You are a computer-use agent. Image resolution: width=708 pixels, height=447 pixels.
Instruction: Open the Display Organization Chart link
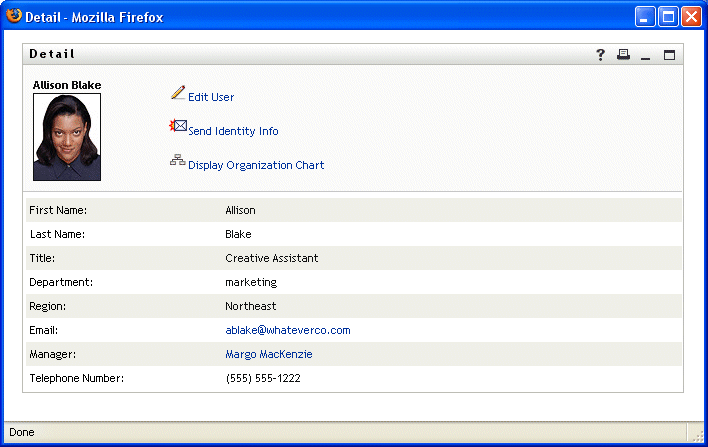coord(256,165)
